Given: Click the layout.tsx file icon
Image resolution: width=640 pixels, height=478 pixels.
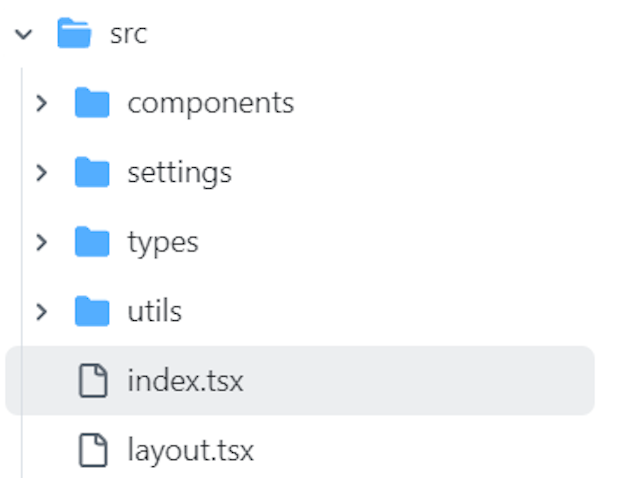Looking at the screenshot, I should pyautogui.click(x=93, y=450).
